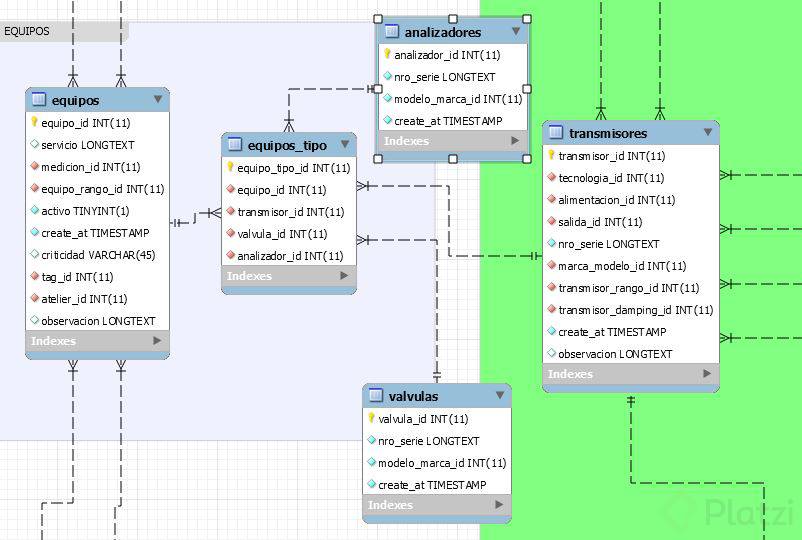
Task: Click diamond icon beside analizadores nro_serie
Action: 387,76
